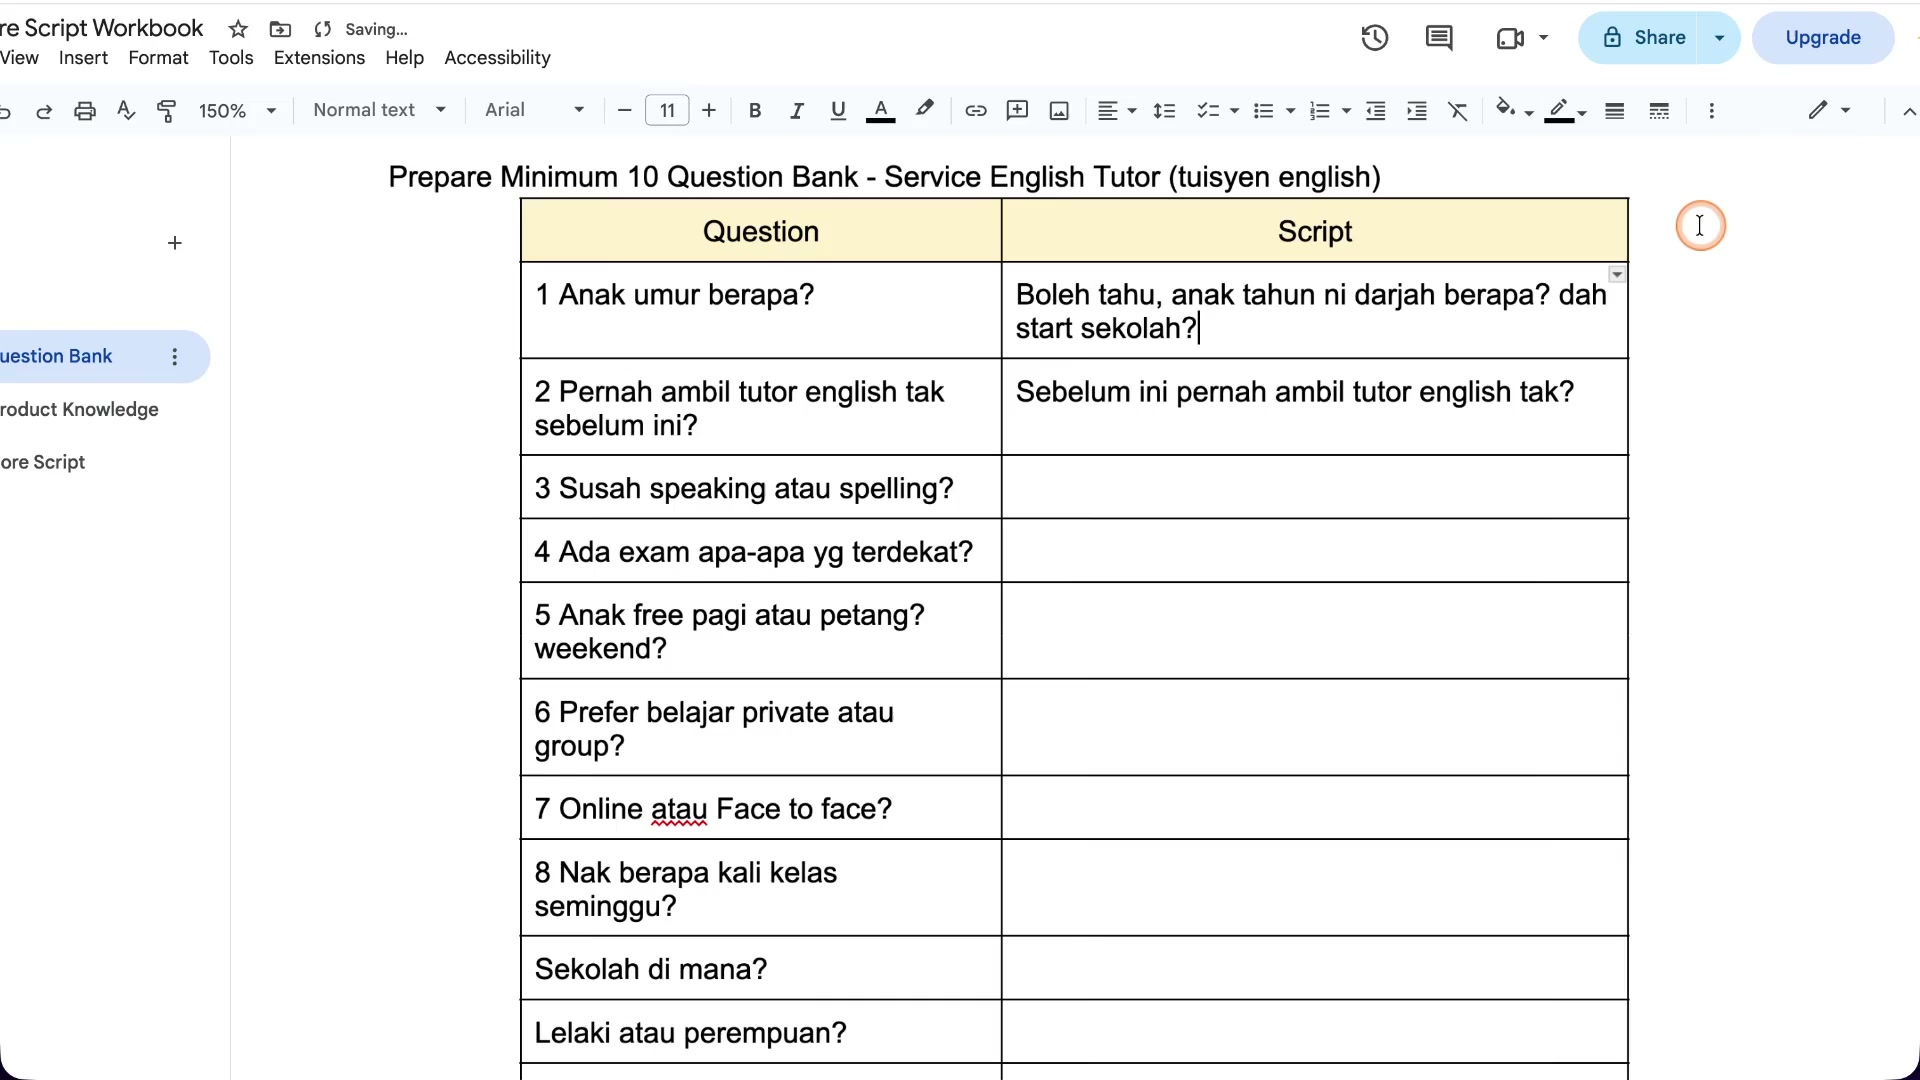Open the Format menu
The width and height of the screenshot is (1920, 1080).
[x=158, y=58]
